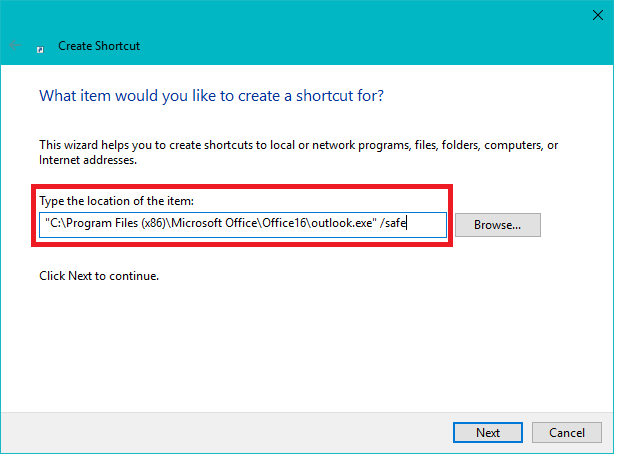Click Microsoft Office folder name in the path
This screenshot has width=623, height=465.
208,225
